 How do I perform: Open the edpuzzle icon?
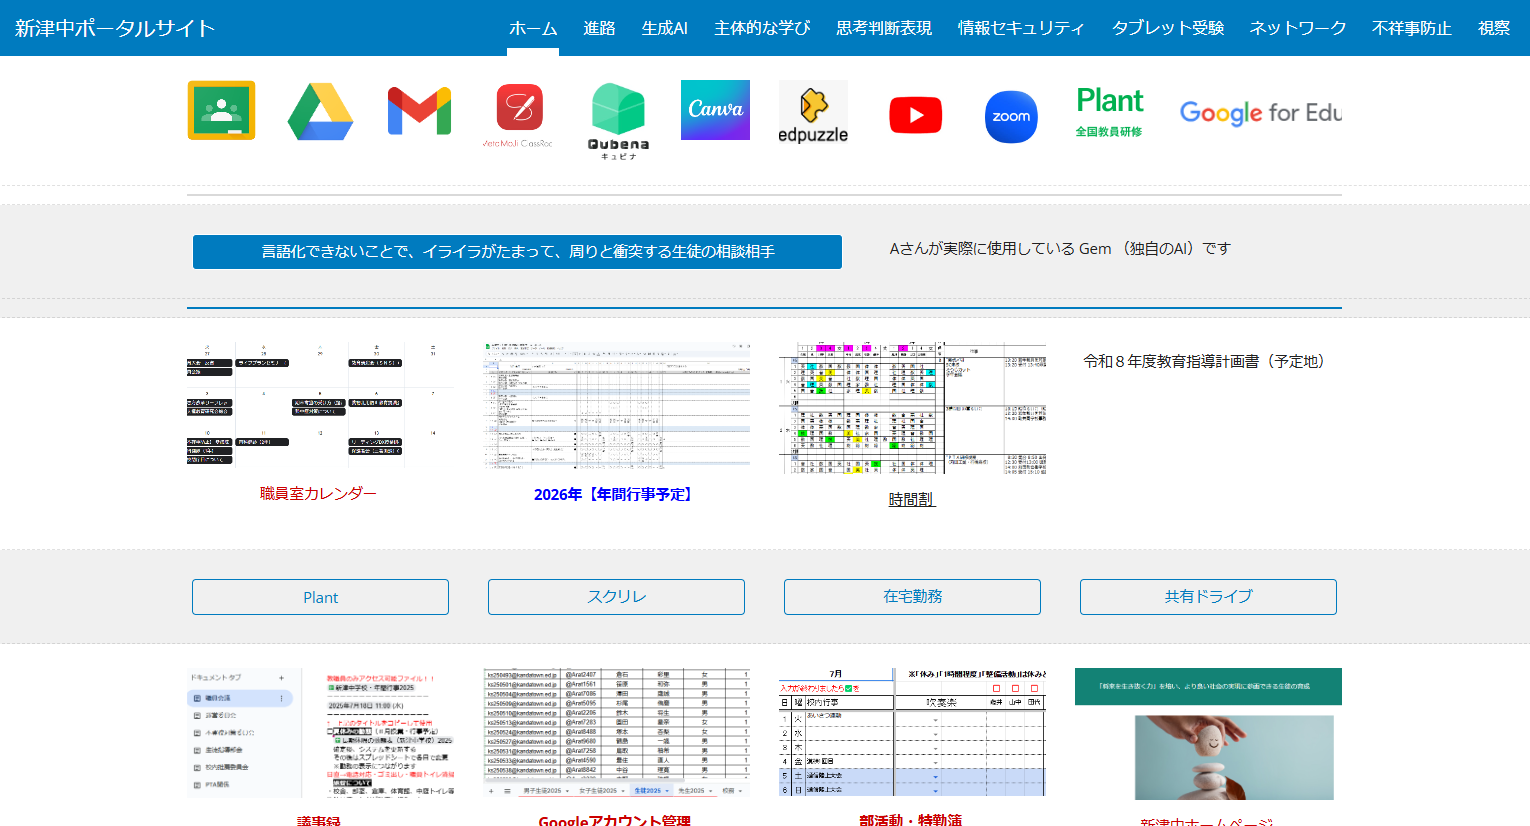pos(813,113)
